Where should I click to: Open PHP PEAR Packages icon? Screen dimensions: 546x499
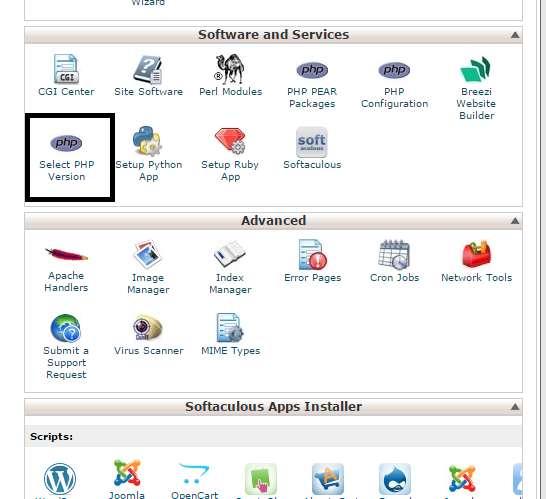coord(312,70)
